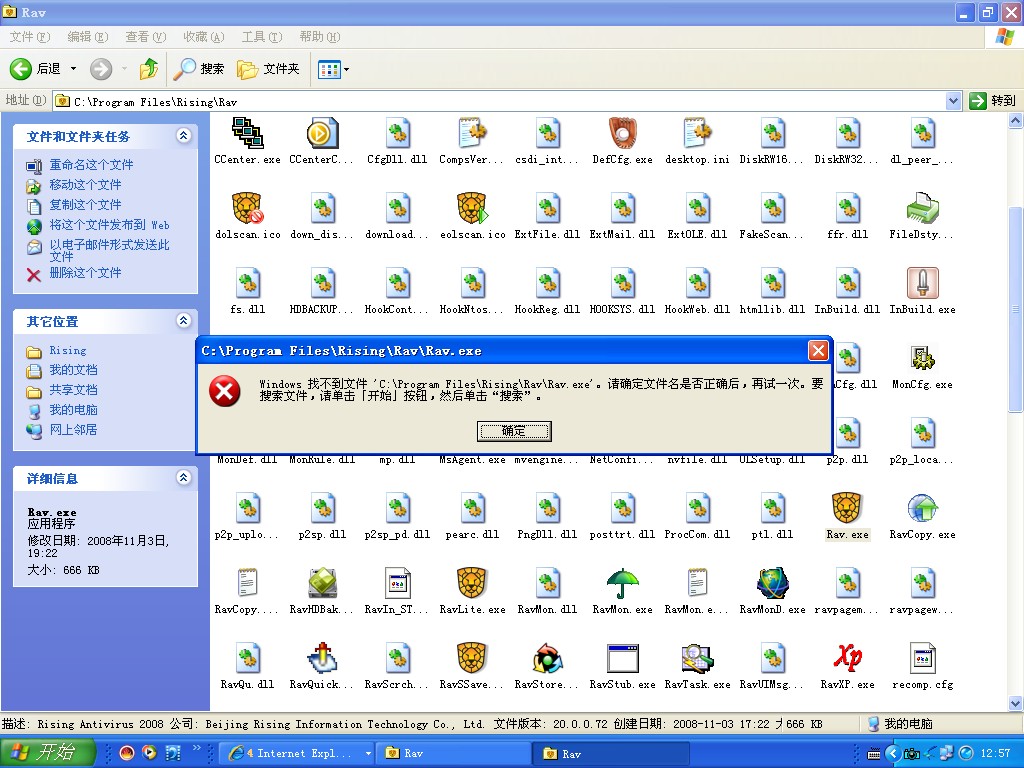Collapse the details panel
This screenshot has width=1024, height=768.
(x=184, y=477)
